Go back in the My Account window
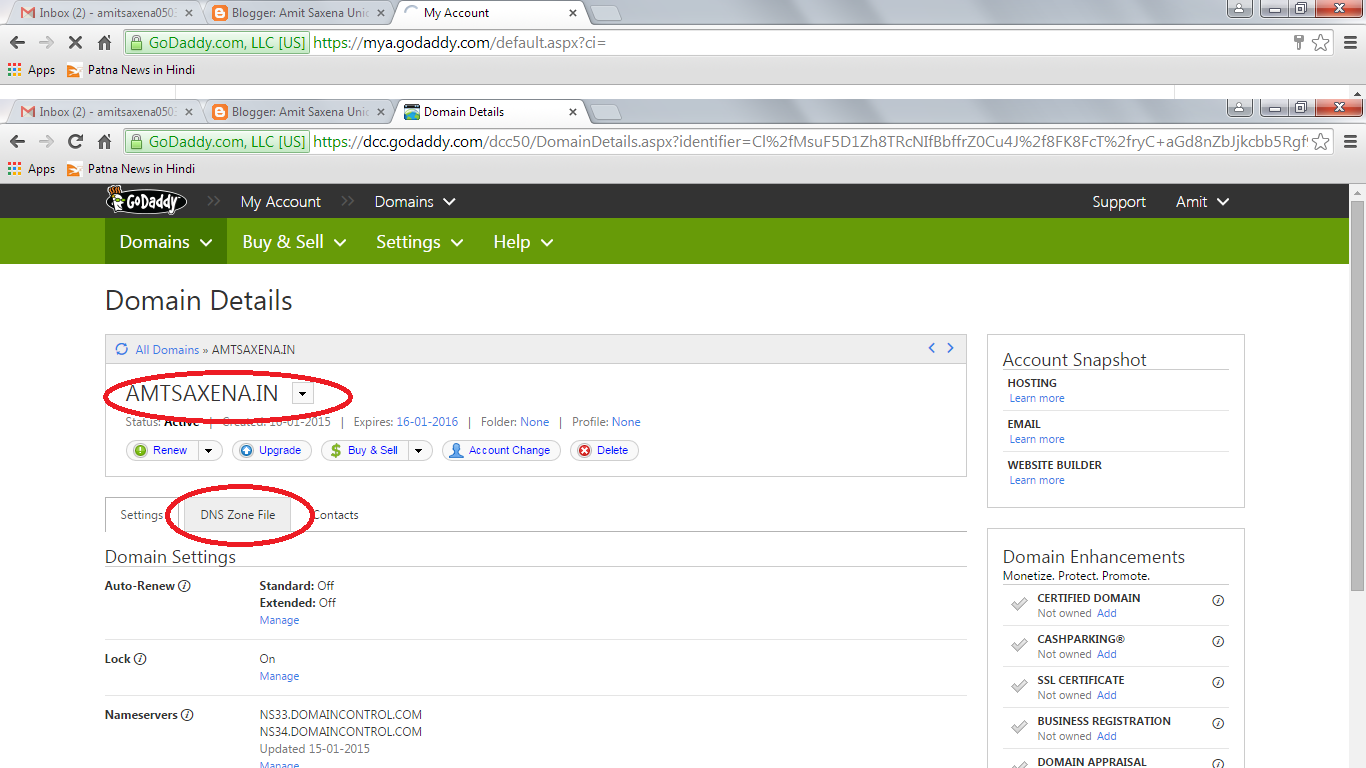The width and height of the screenshot is (1366, 768). tap(17, 42)
